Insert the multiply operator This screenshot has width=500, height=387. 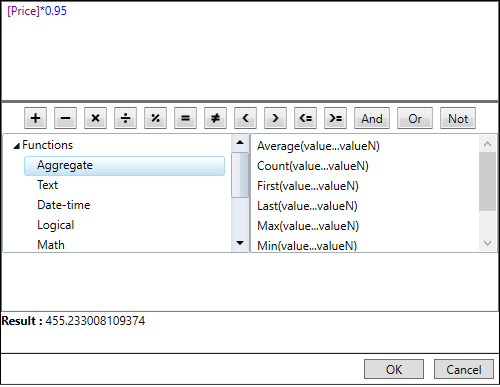click(95, 118)
